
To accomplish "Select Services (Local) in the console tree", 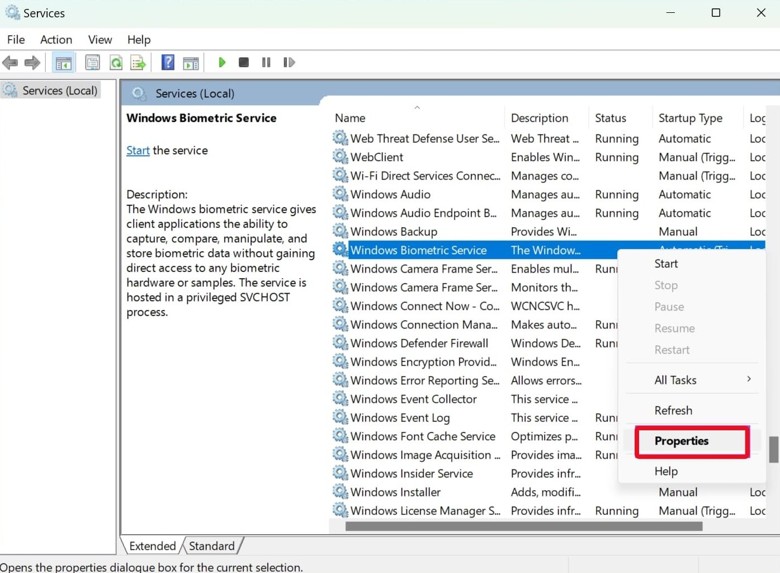I will tap(60, 91).
